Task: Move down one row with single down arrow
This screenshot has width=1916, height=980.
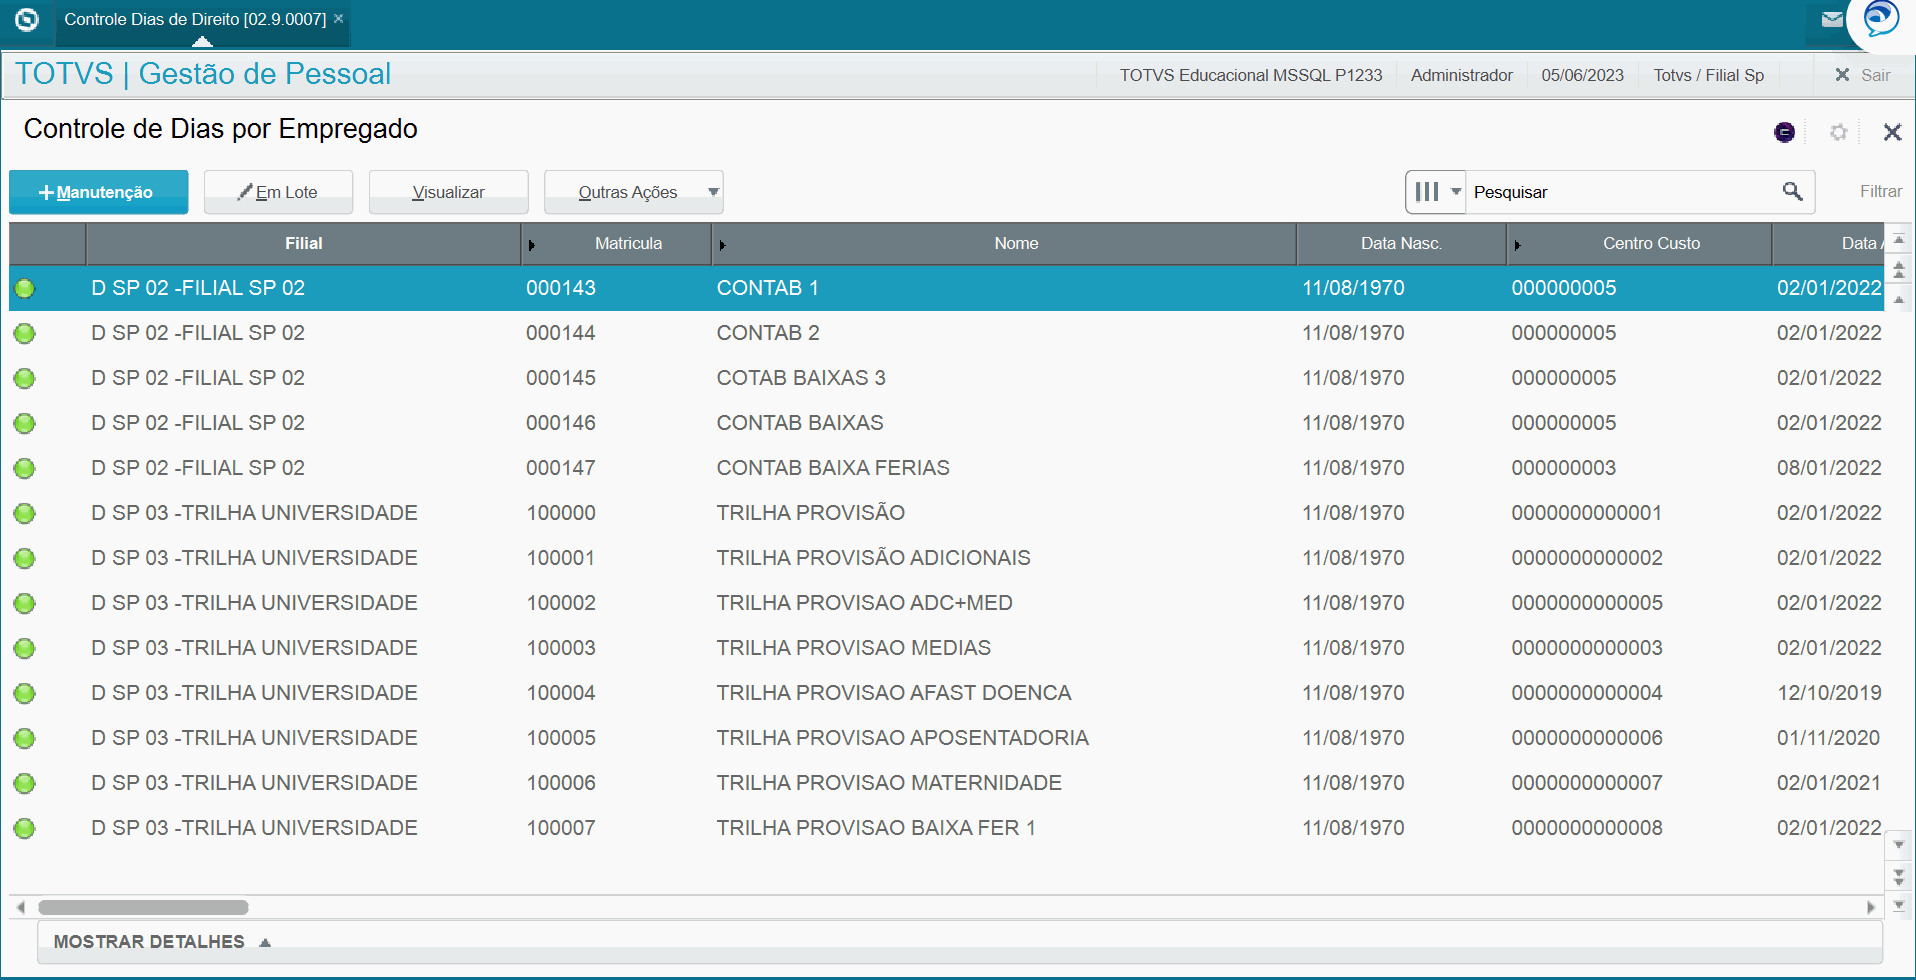Action: coord(1899,846)
